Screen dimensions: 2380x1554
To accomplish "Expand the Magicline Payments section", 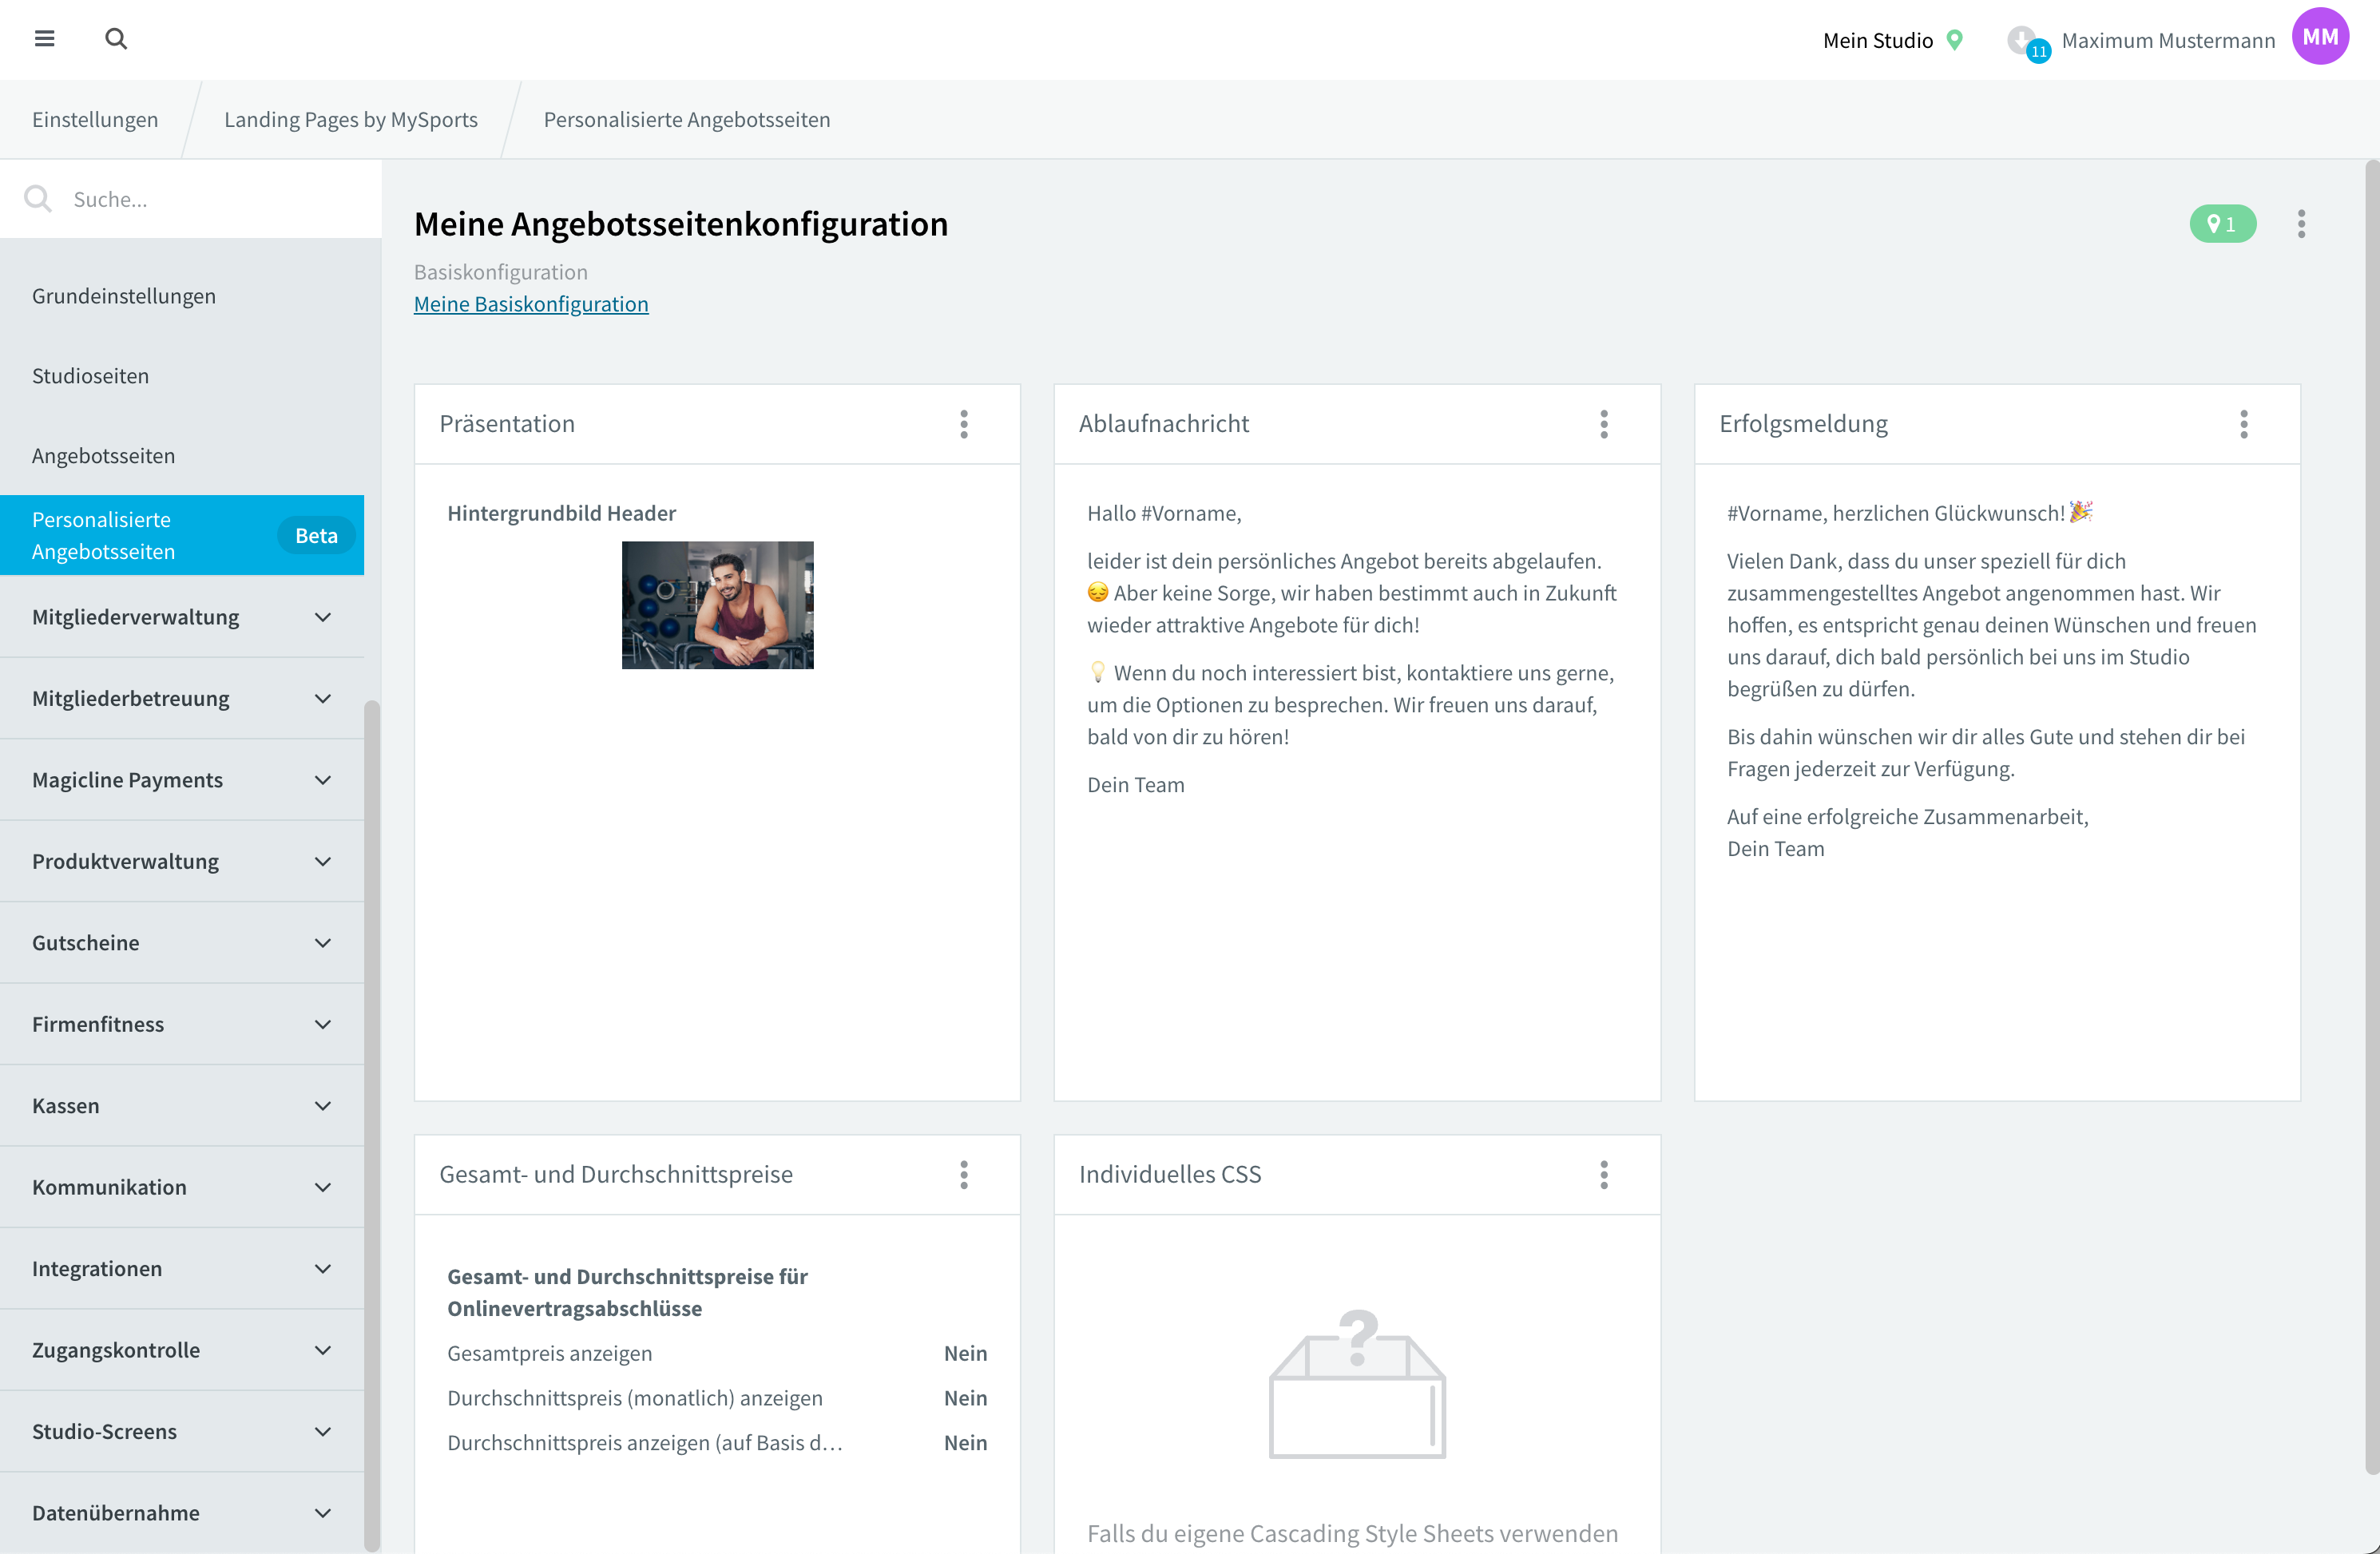I will point(182,780).
